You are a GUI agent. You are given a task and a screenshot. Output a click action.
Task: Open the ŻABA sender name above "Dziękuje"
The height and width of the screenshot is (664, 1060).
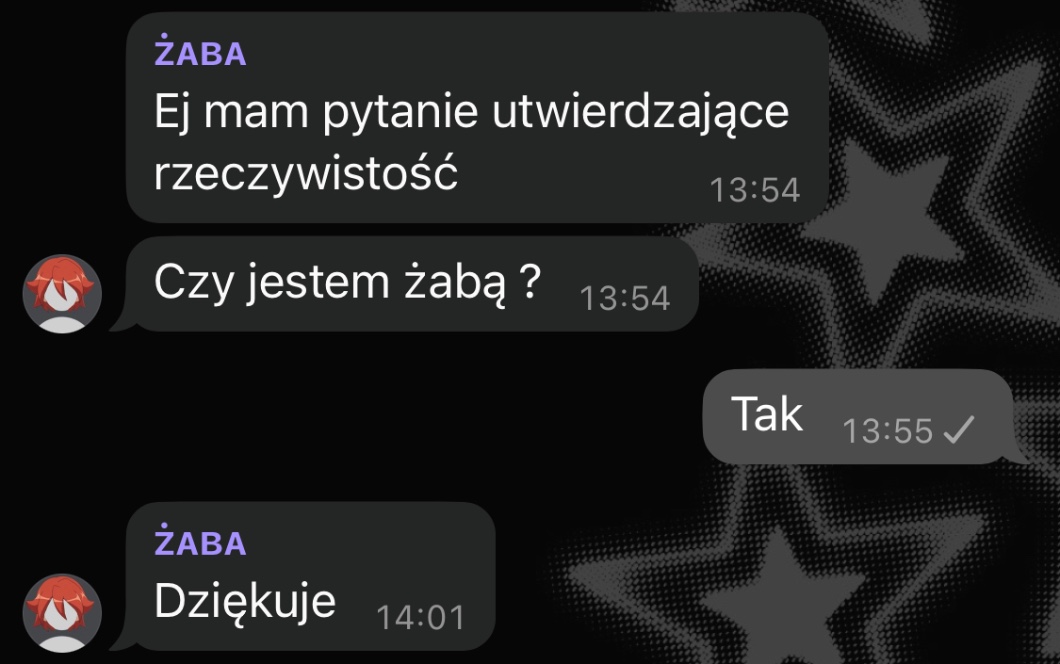(x=200, y=541)
